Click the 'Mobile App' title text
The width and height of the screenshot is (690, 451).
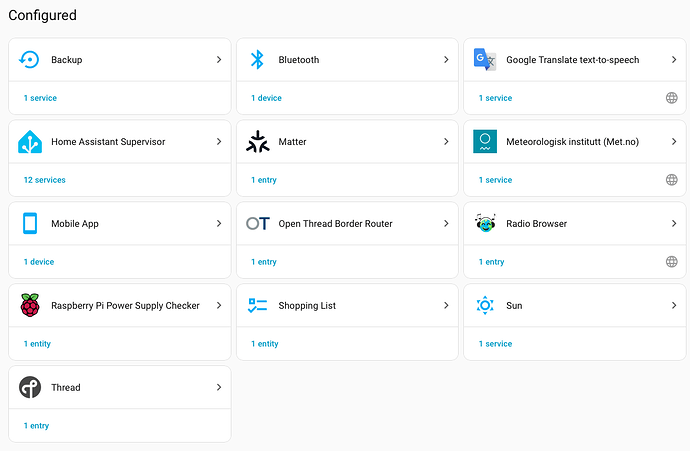(75, 224)
